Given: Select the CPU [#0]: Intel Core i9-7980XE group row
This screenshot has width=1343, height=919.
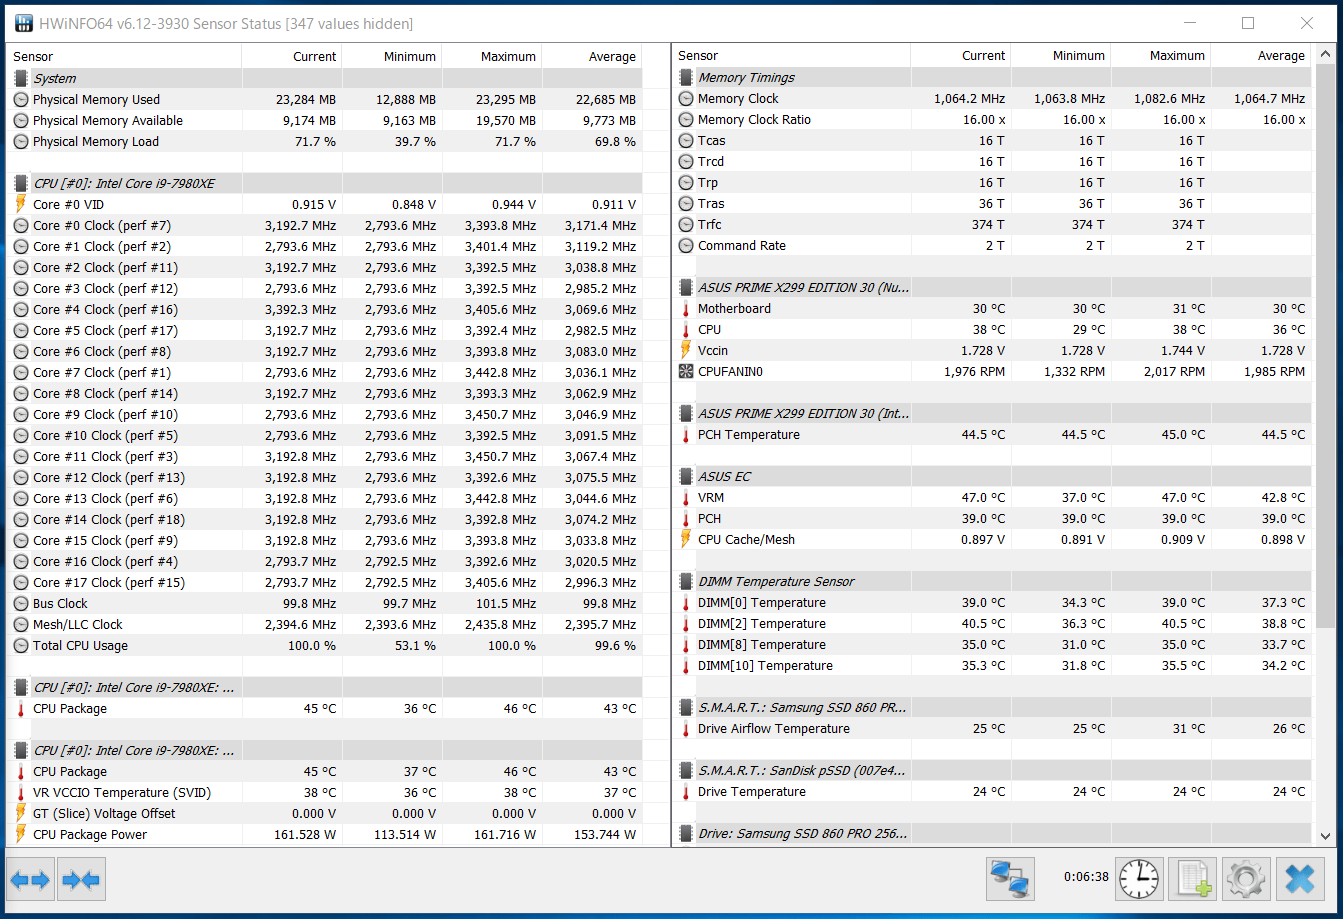Looking at the screenshot, I should pos(325,183).
